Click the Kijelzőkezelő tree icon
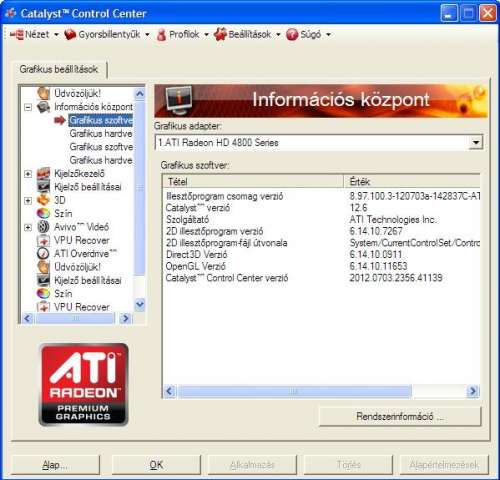 pos(43,174)
